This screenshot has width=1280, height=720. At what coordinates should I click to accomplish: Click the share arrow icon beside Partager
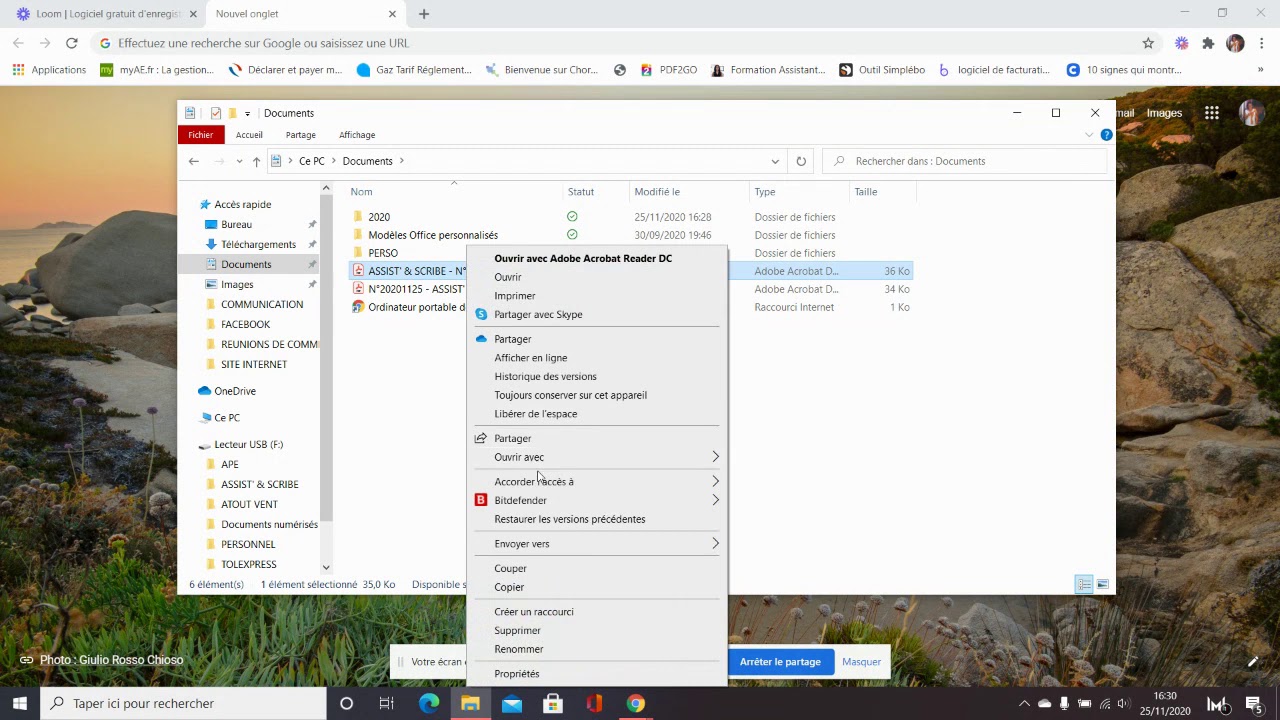[x=481, y=438]
